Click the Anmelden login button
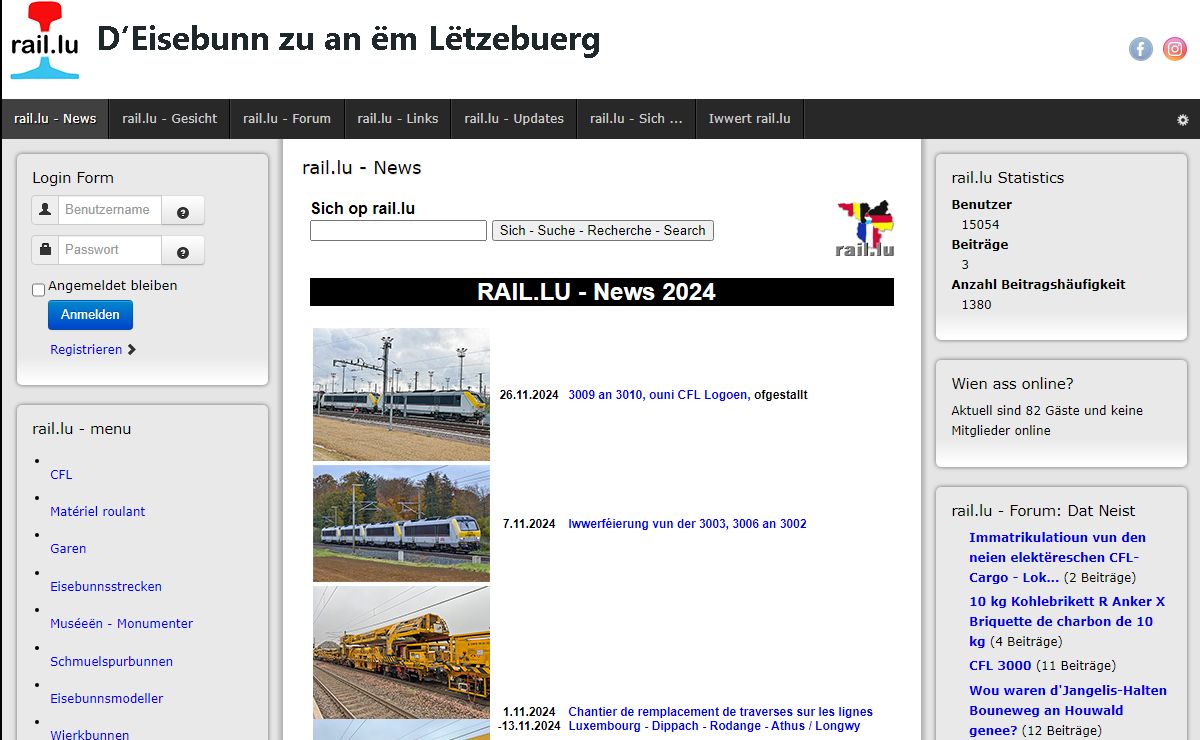The width and height of the screenshot is (1200, 740). pos(90,315)
